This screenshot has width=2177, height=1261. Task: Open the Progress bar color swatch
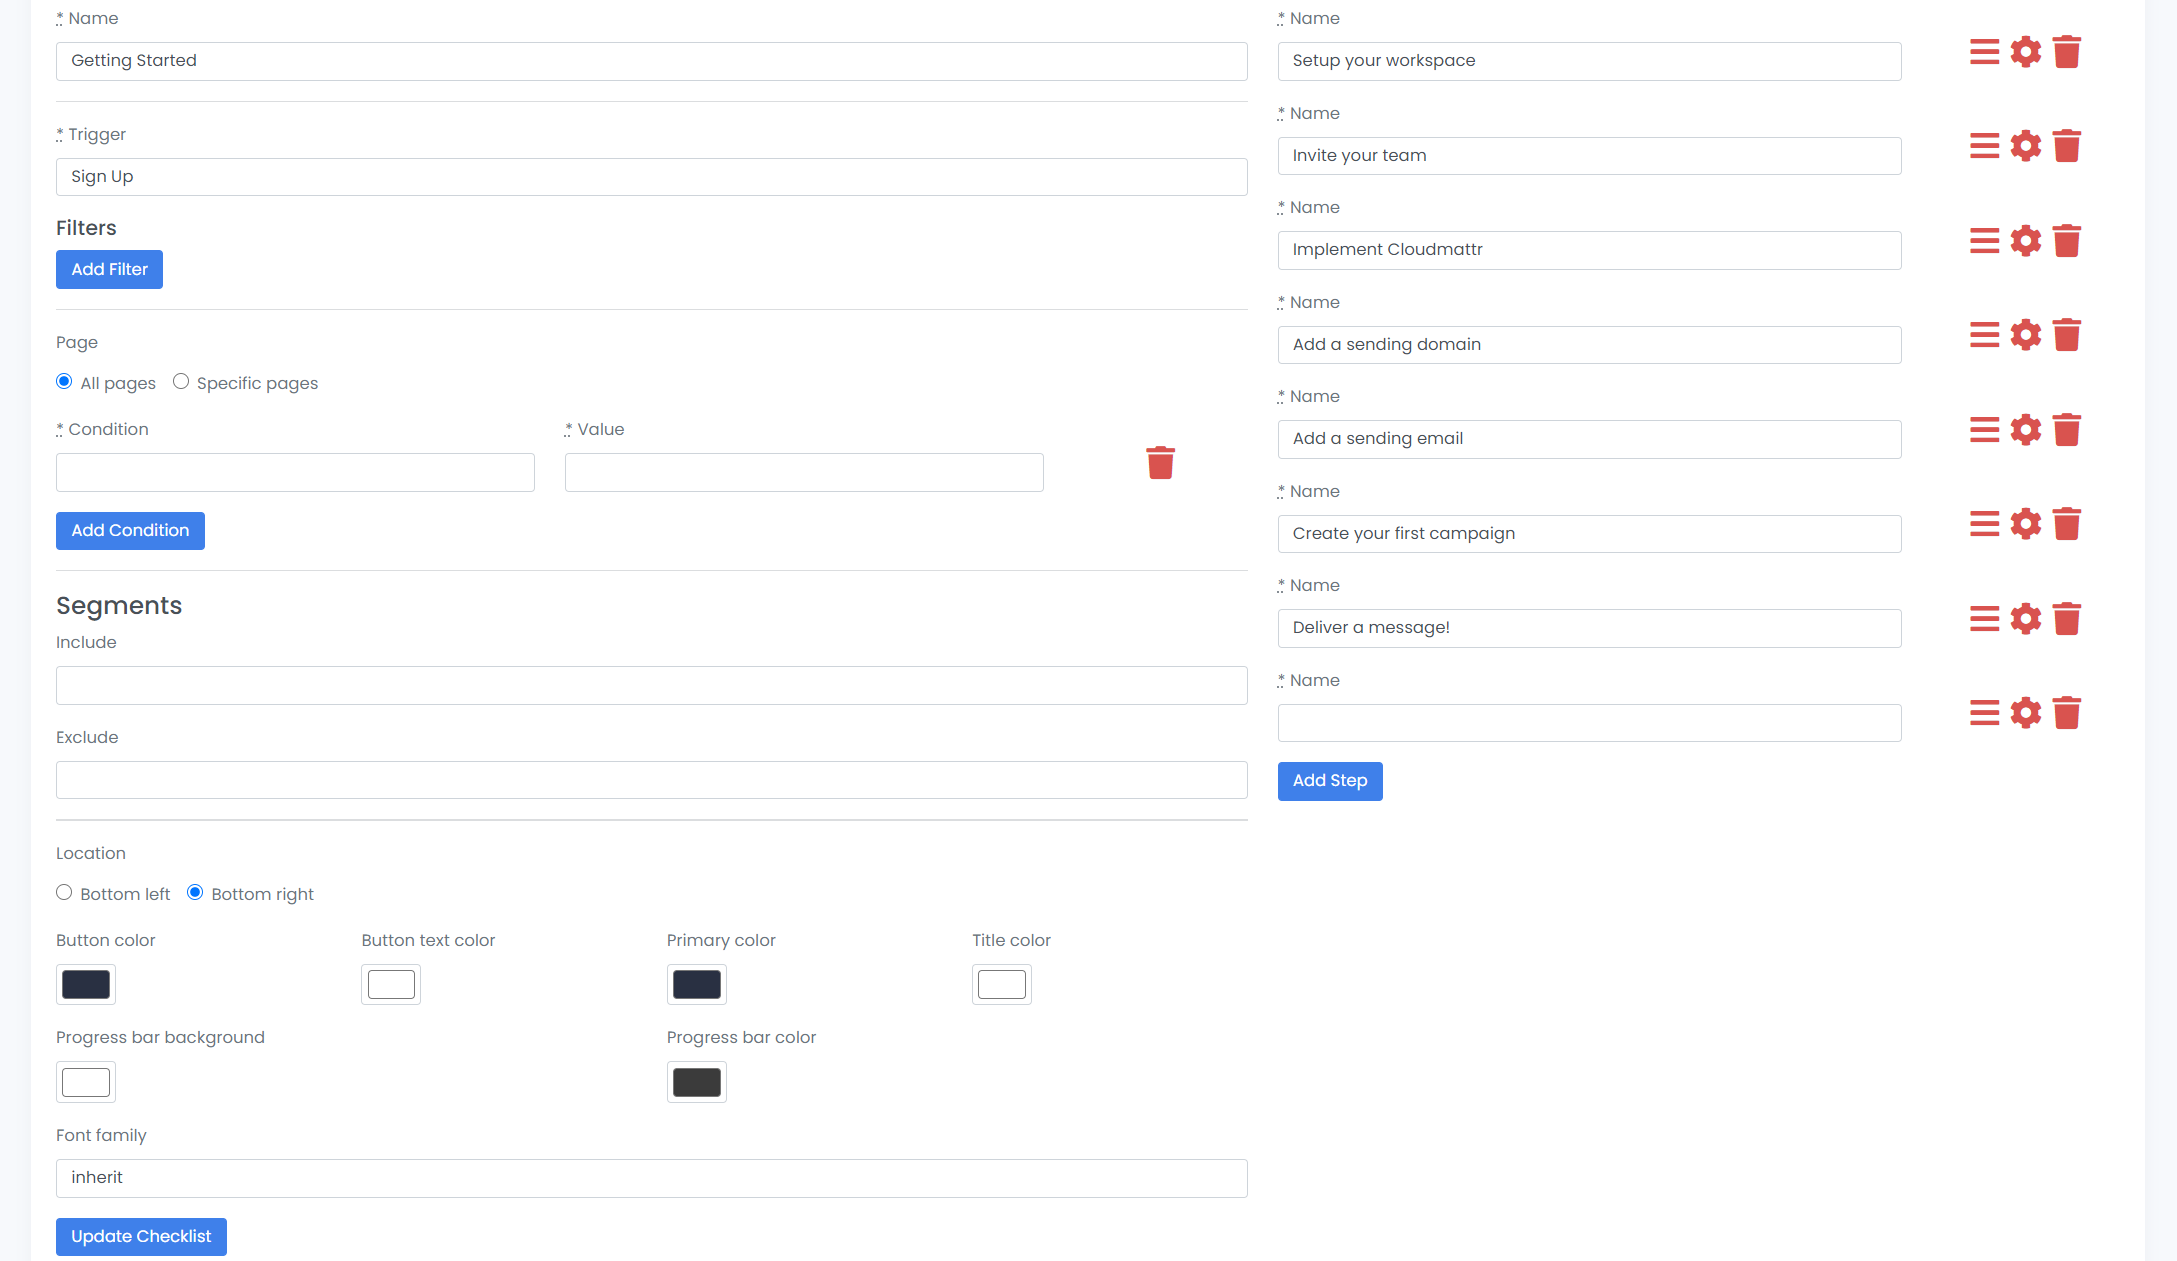(x=697, y=1082)
